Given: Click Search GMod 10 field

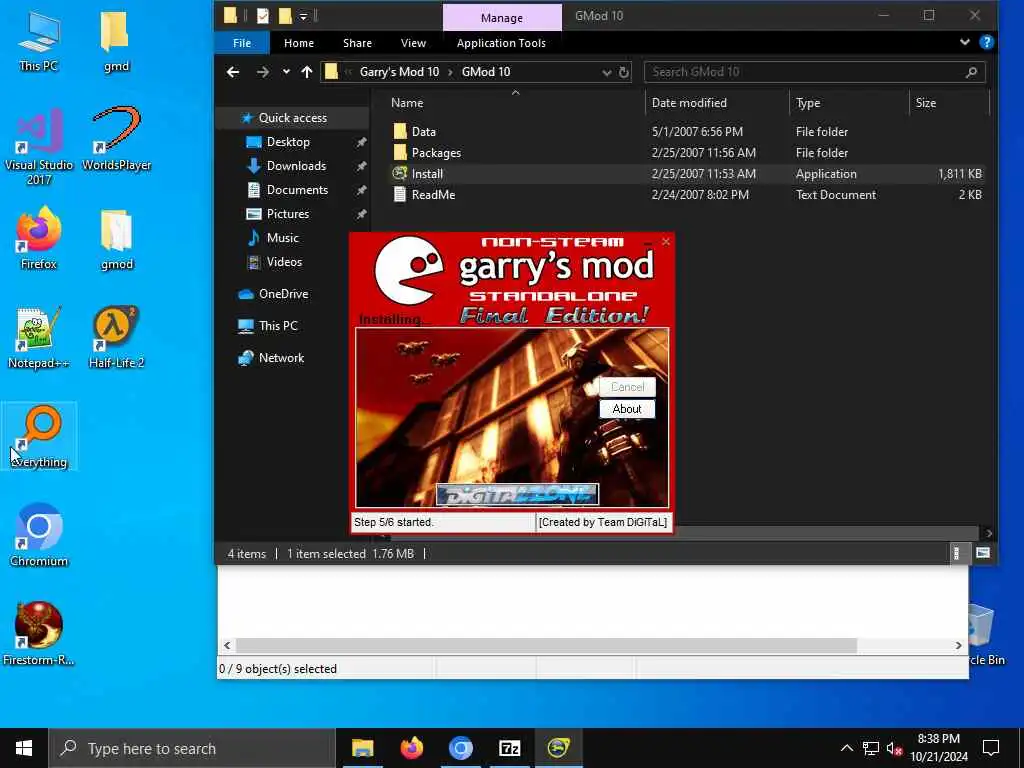Looking at the screenshot, I should tap(814, 72).
